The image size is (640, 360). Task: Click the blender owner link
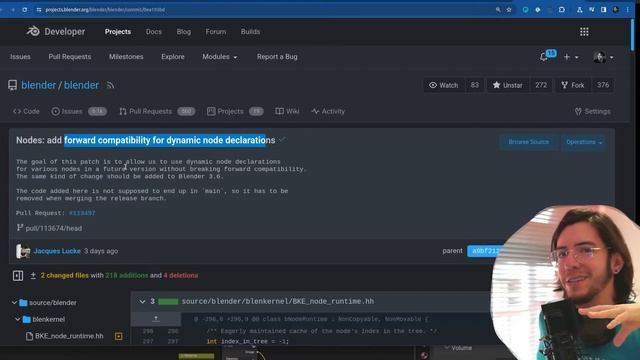coord(38,85)
